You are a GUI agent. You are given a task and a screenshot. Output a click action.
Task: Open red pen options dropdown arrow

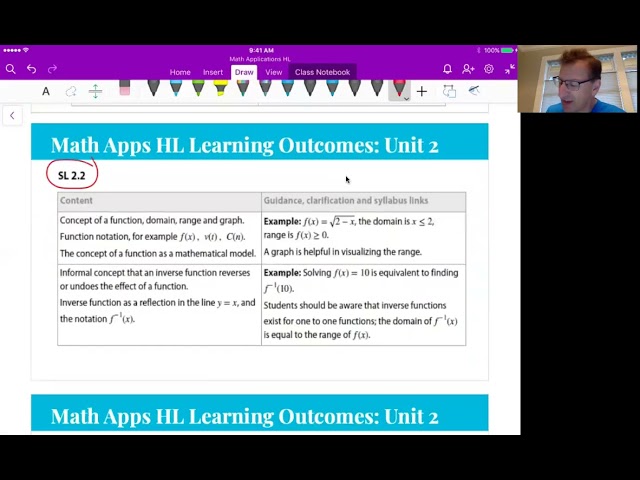[406, 99]
